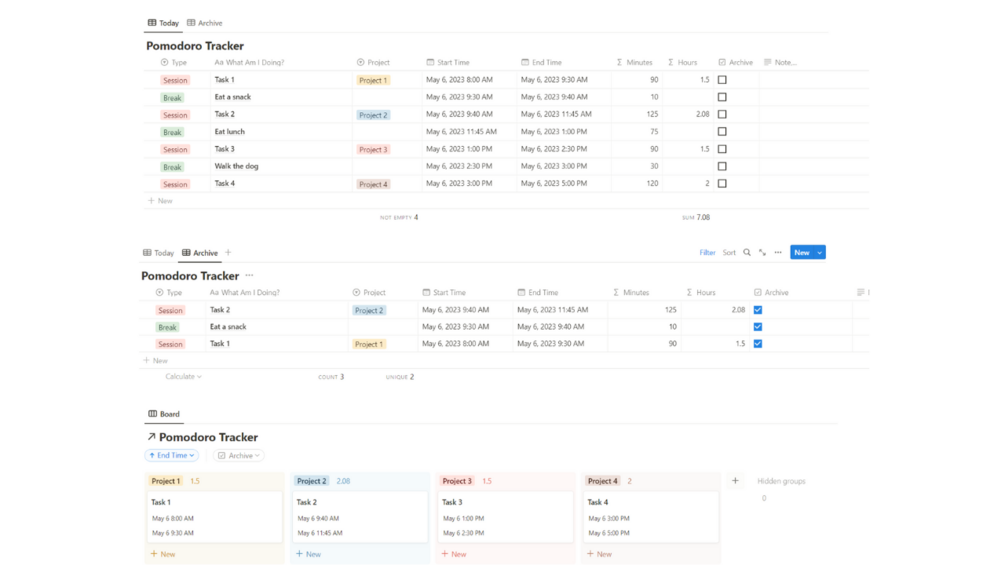Screen dimensions: 1005x565
Task: Click Hours column header in the Archive view table
Action: 701,292
